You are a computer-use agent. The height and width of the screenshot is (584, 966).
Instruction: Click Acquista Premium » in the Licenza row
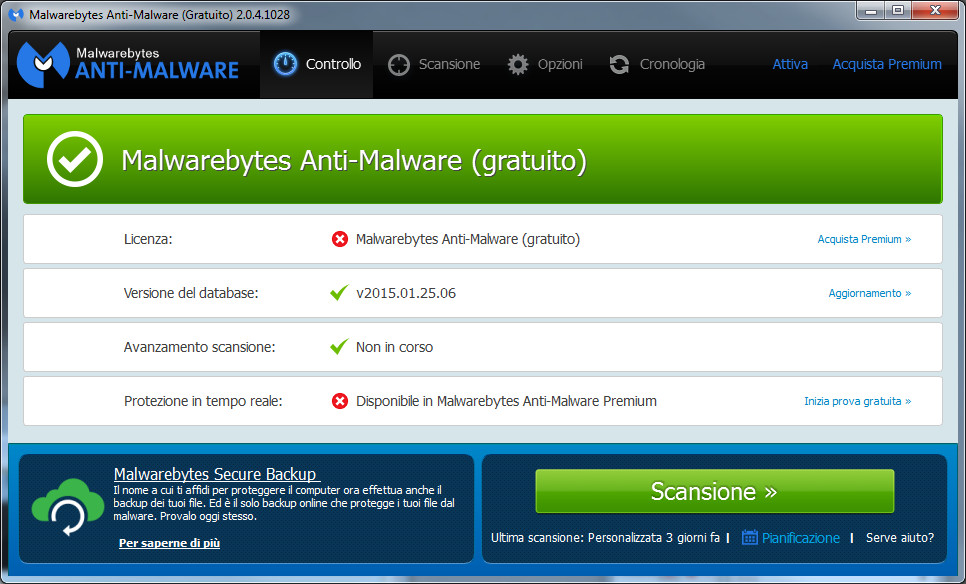864,239
